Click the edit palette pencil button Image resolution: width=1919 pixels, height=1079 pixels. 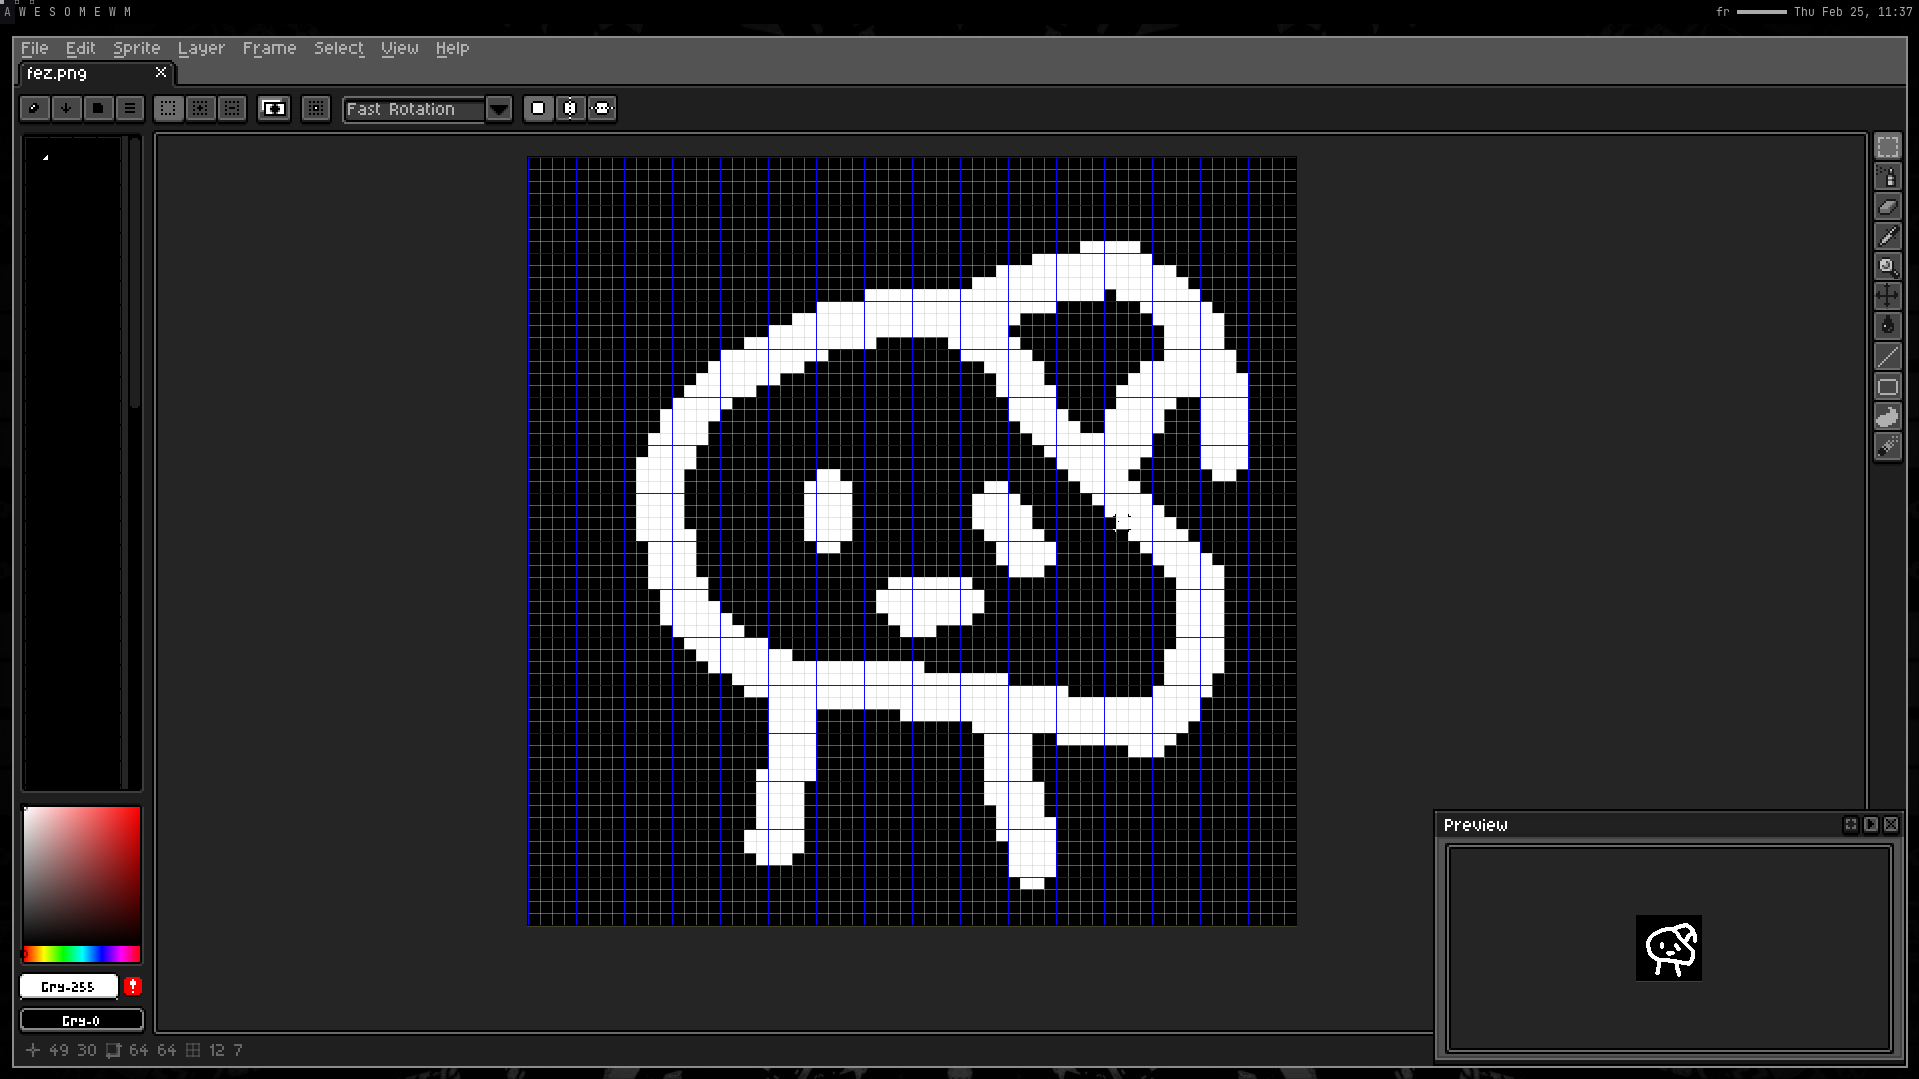click(x=35, y=108)
